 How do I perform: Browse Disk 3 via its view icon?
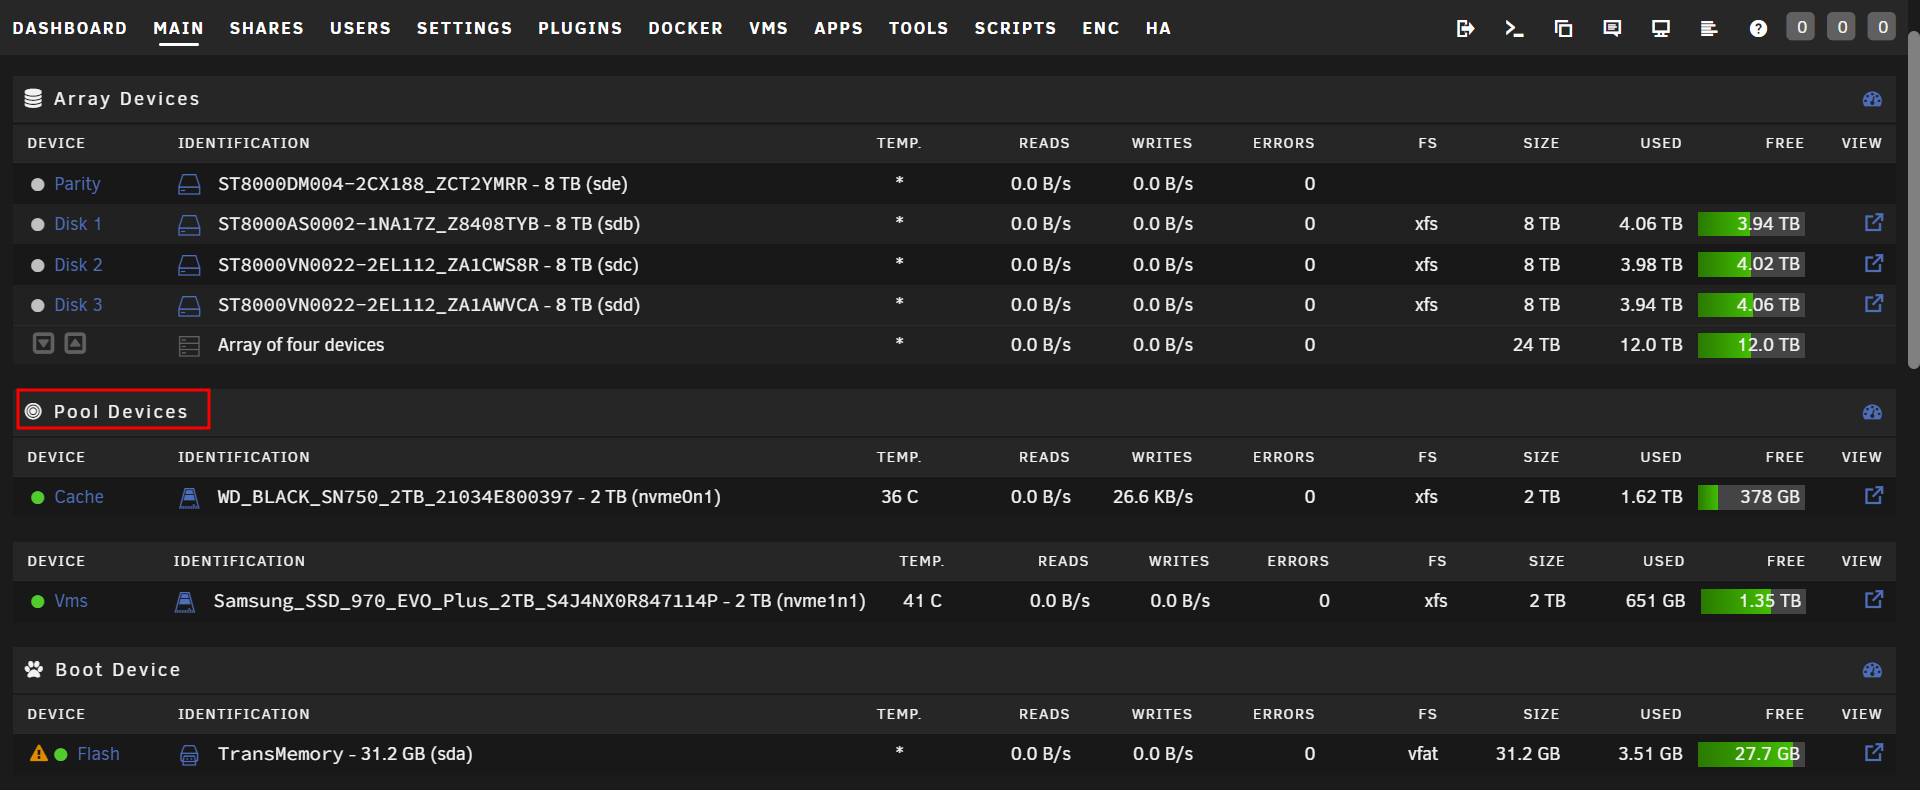(1874, 303)
